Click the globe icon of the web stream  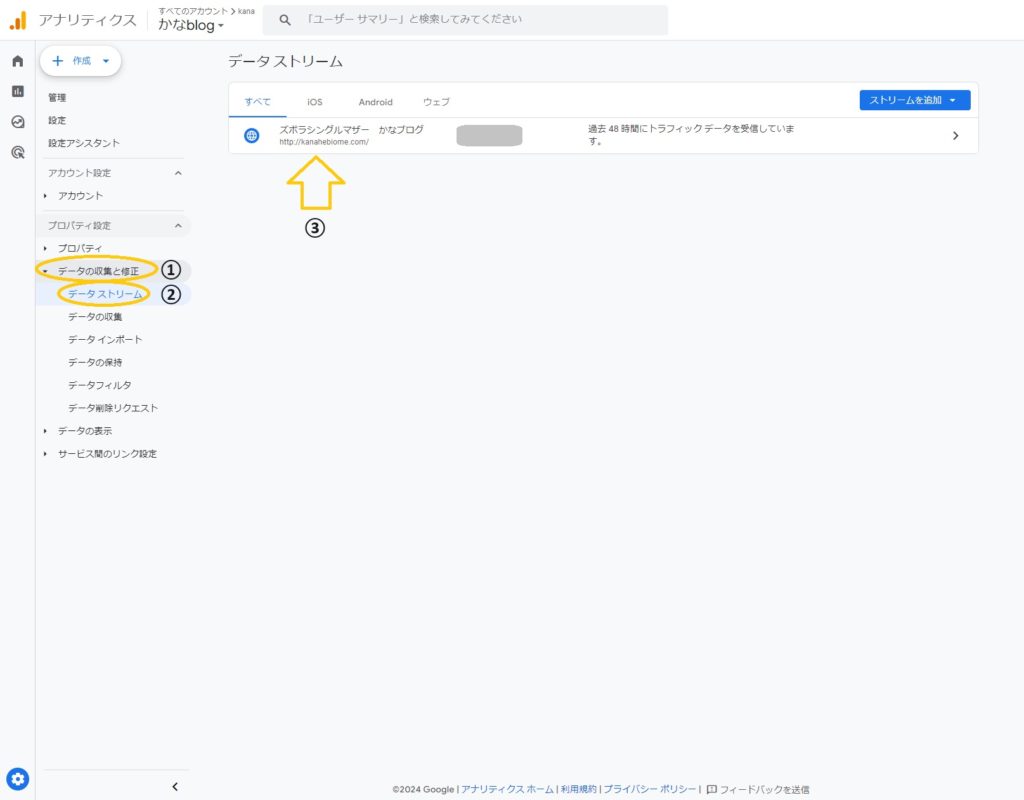click(x=252, y=135)
